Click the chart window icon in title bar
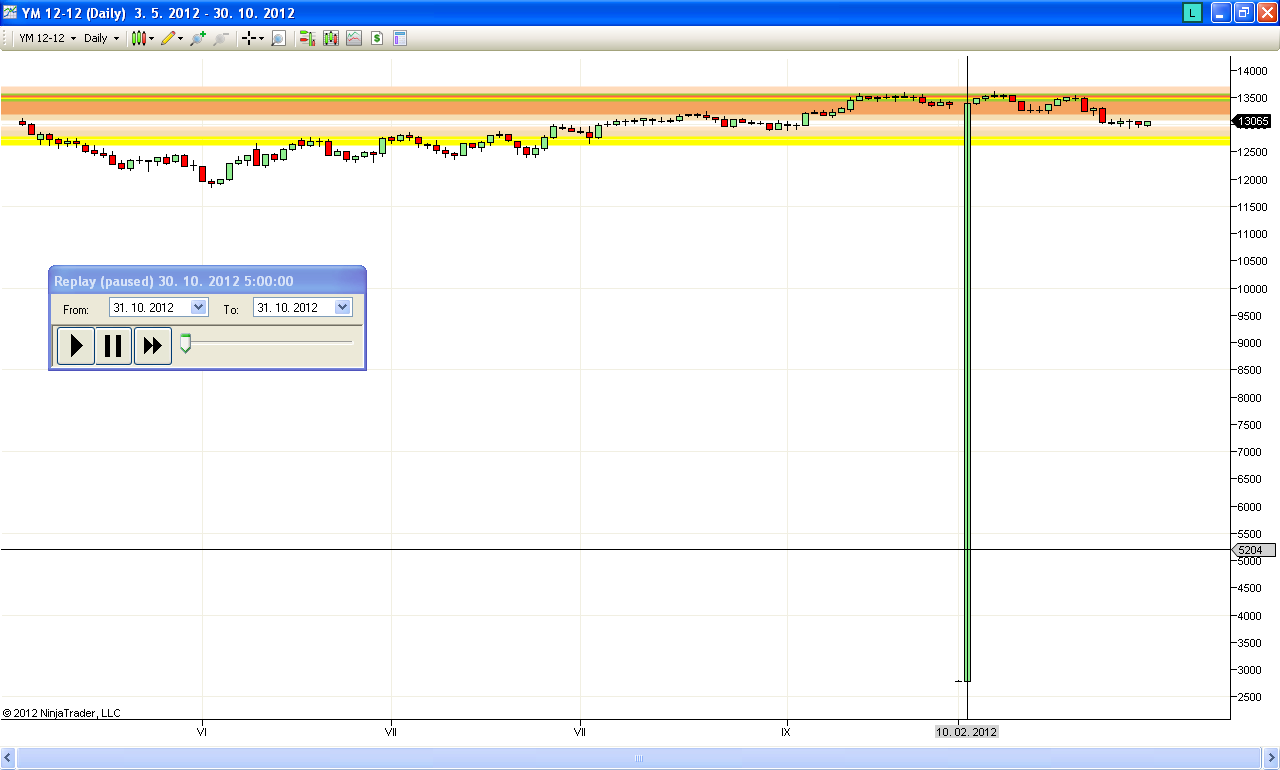Screen dimensions: 1280x770 (x=10, y=13)
